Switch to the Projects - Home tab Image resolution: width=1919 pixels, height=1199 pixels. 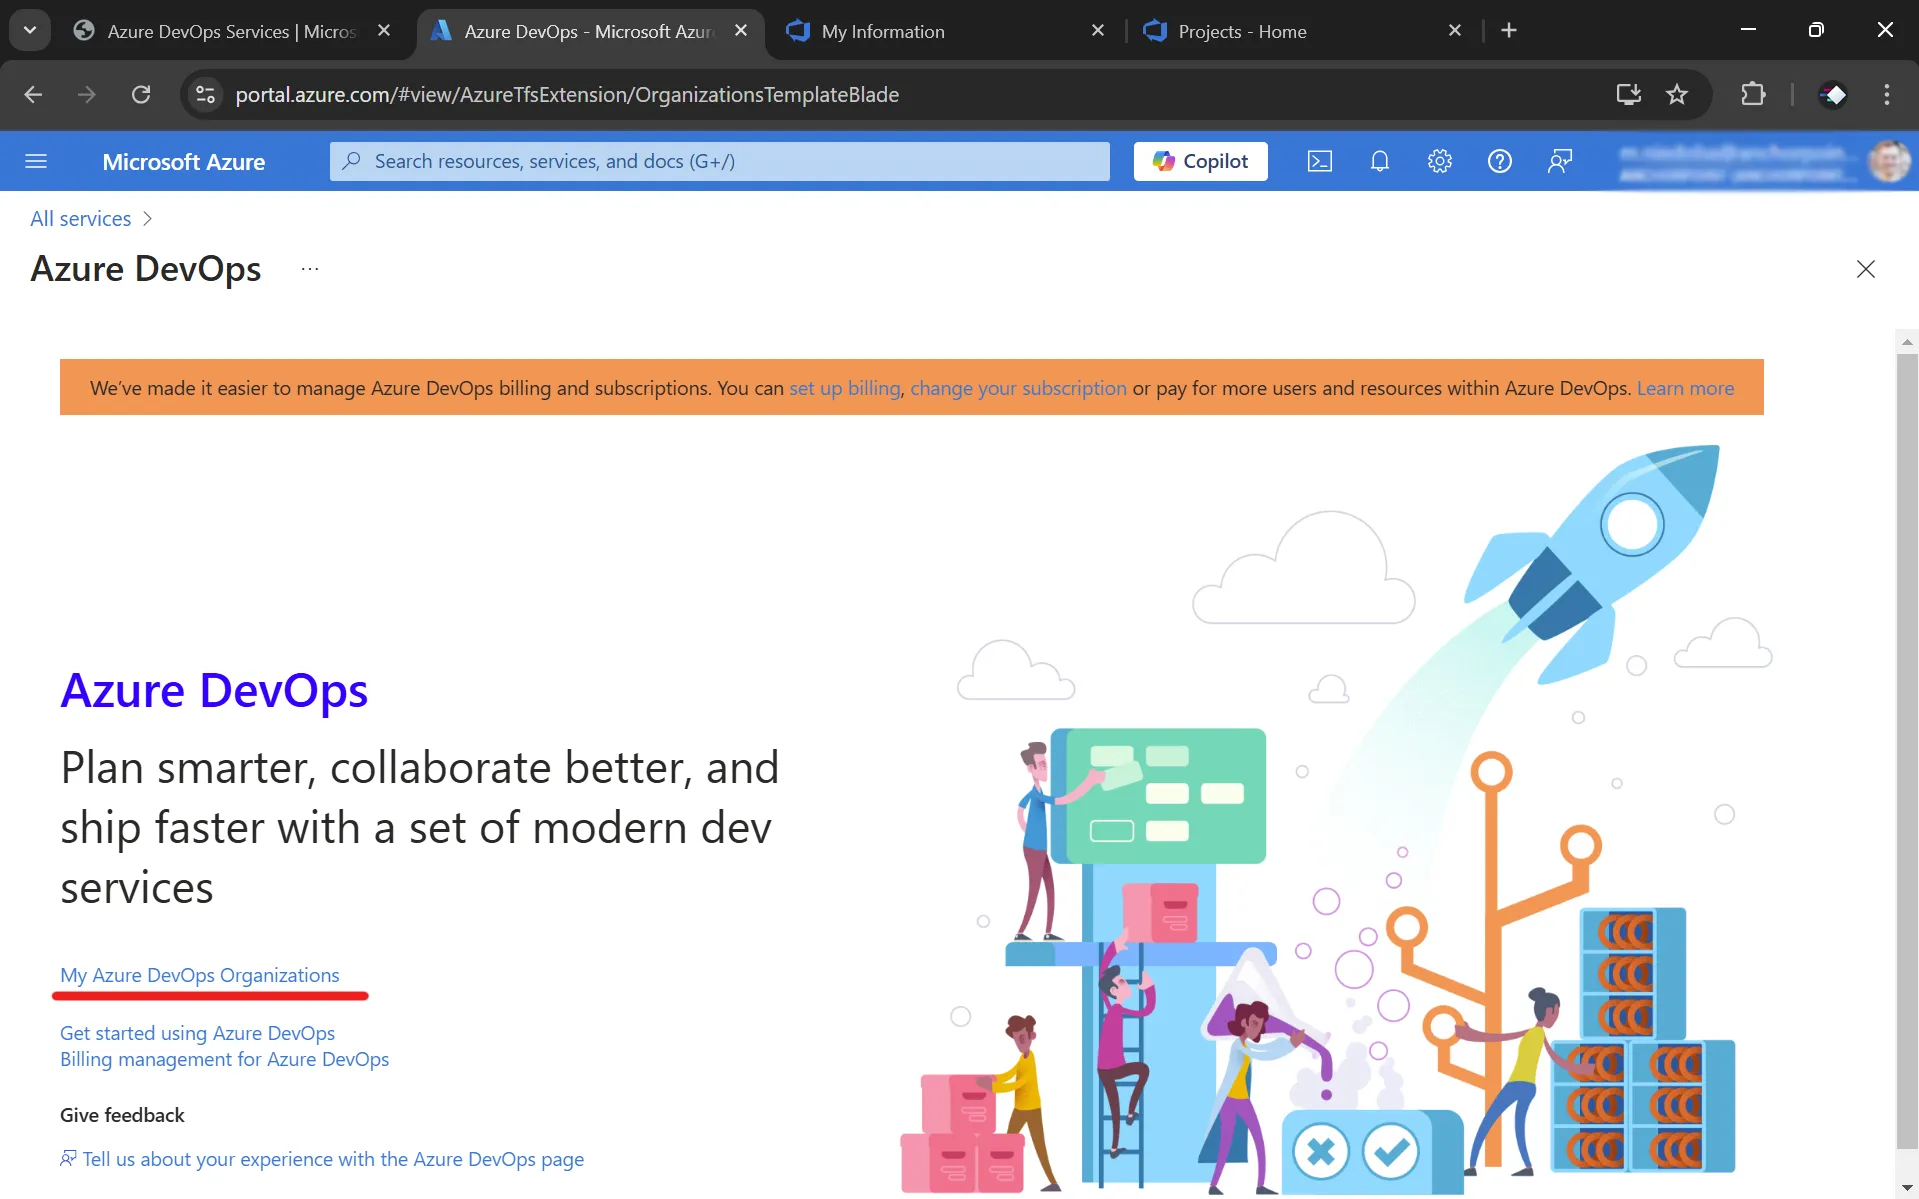coord(1240,31)
